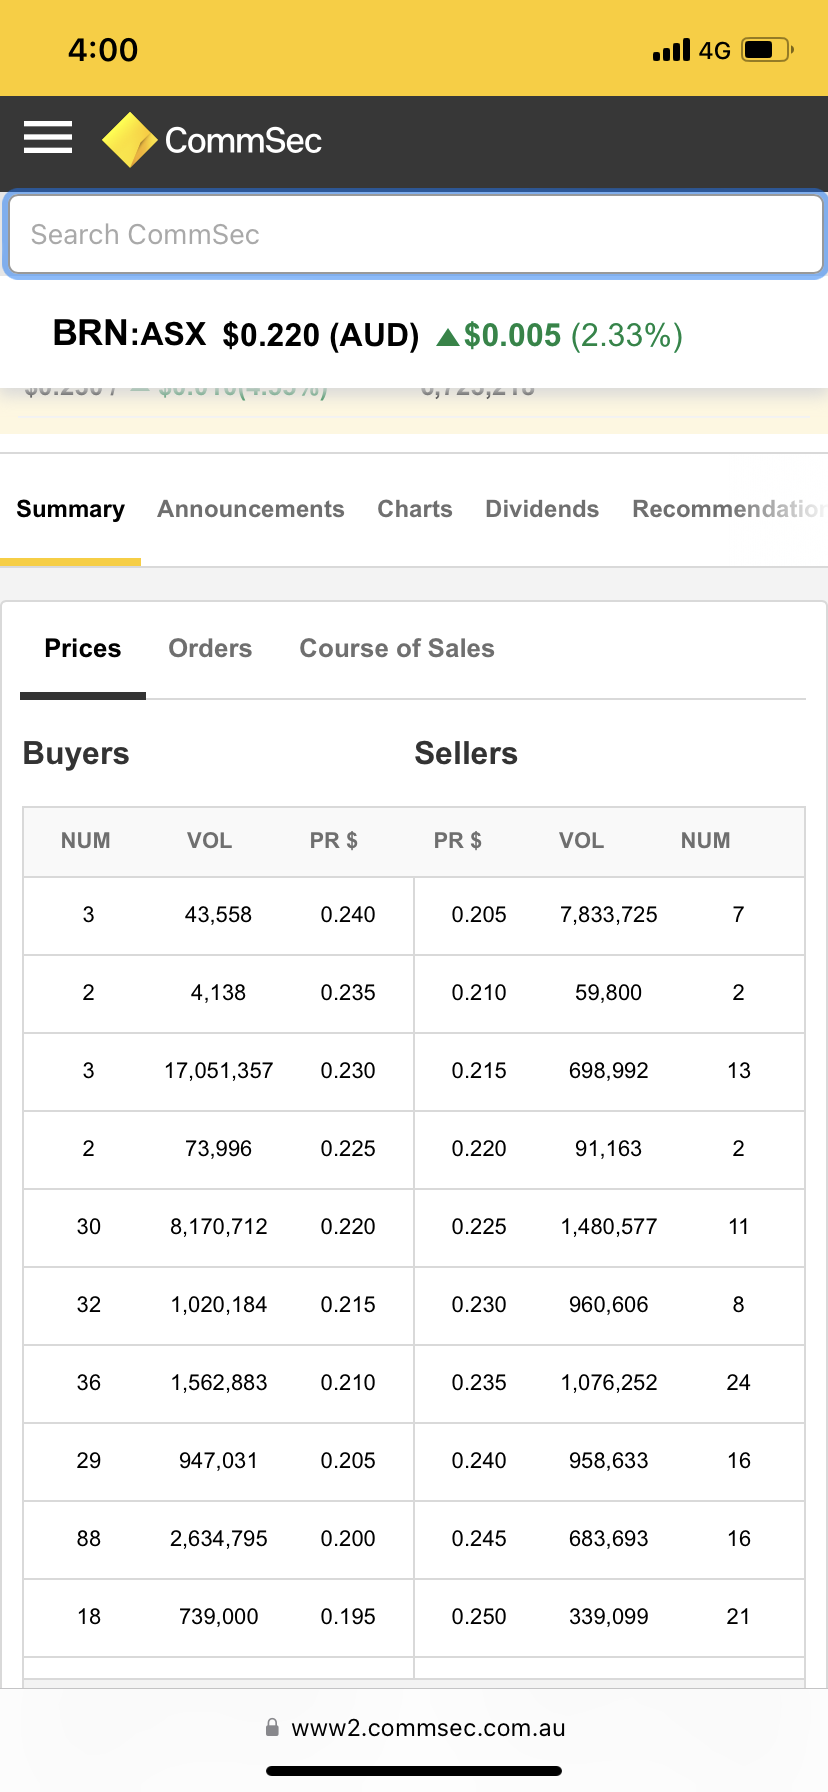The height and width of the screenshot is (1792, 828).
Task: Select the Dividends tab
Action: 542,509
